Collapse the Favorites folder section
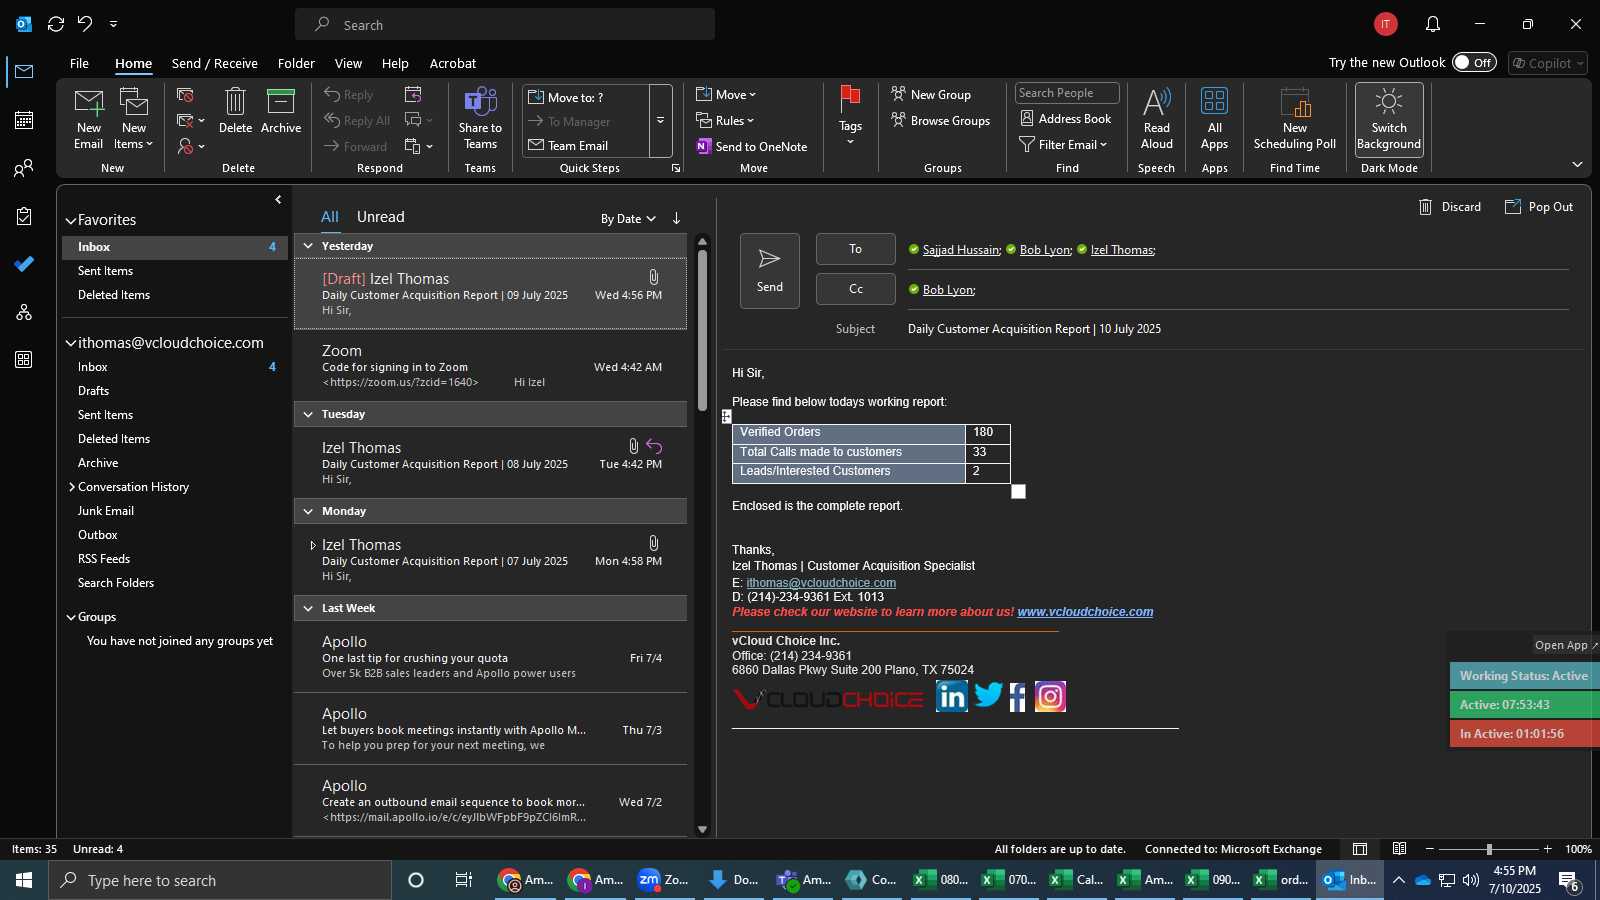Screen dimensions: 1600x900 point(71,221)
